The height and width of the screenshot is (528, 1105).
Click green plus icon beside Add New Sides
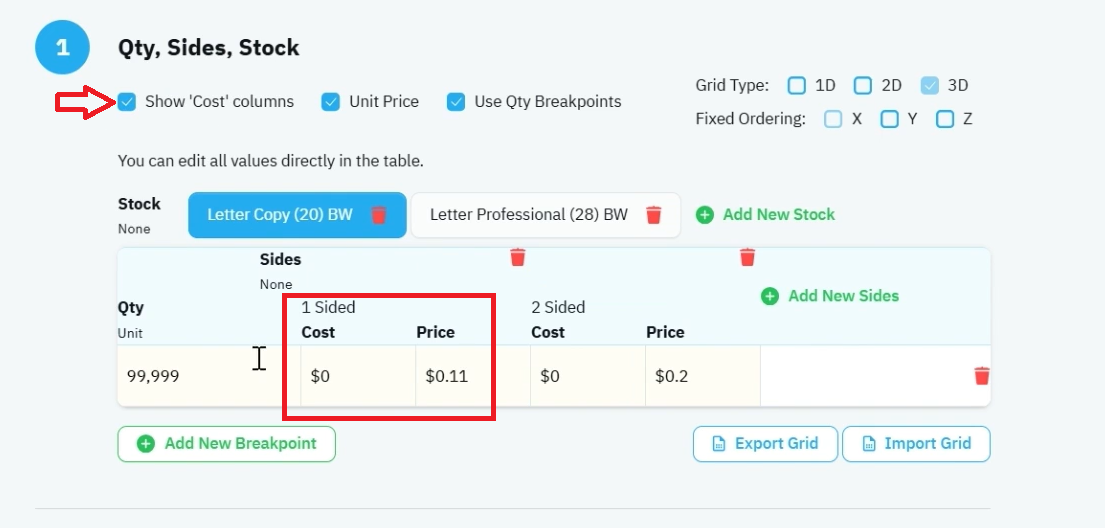coord(770,296)
